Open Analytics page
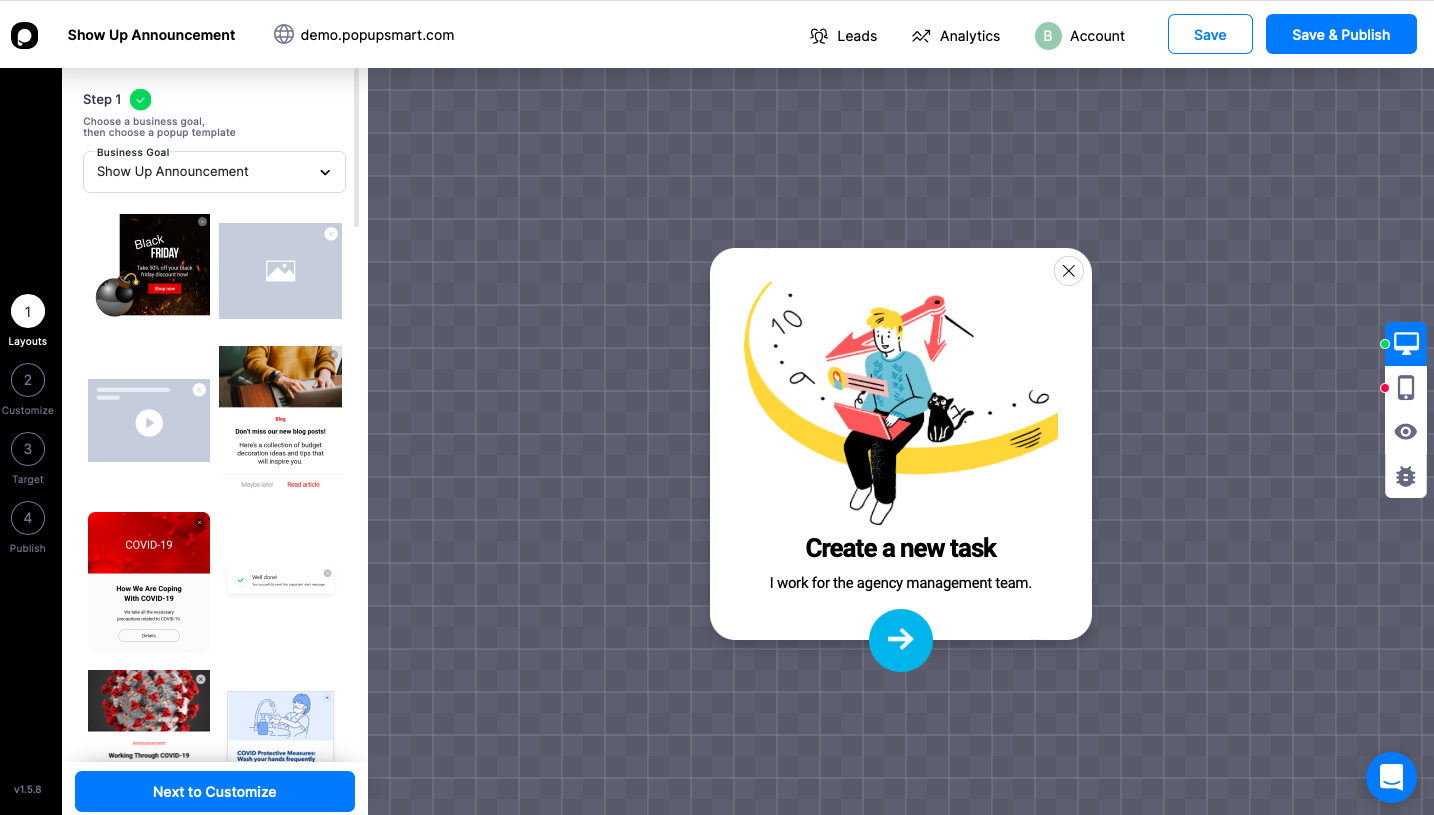 [955, 36]
